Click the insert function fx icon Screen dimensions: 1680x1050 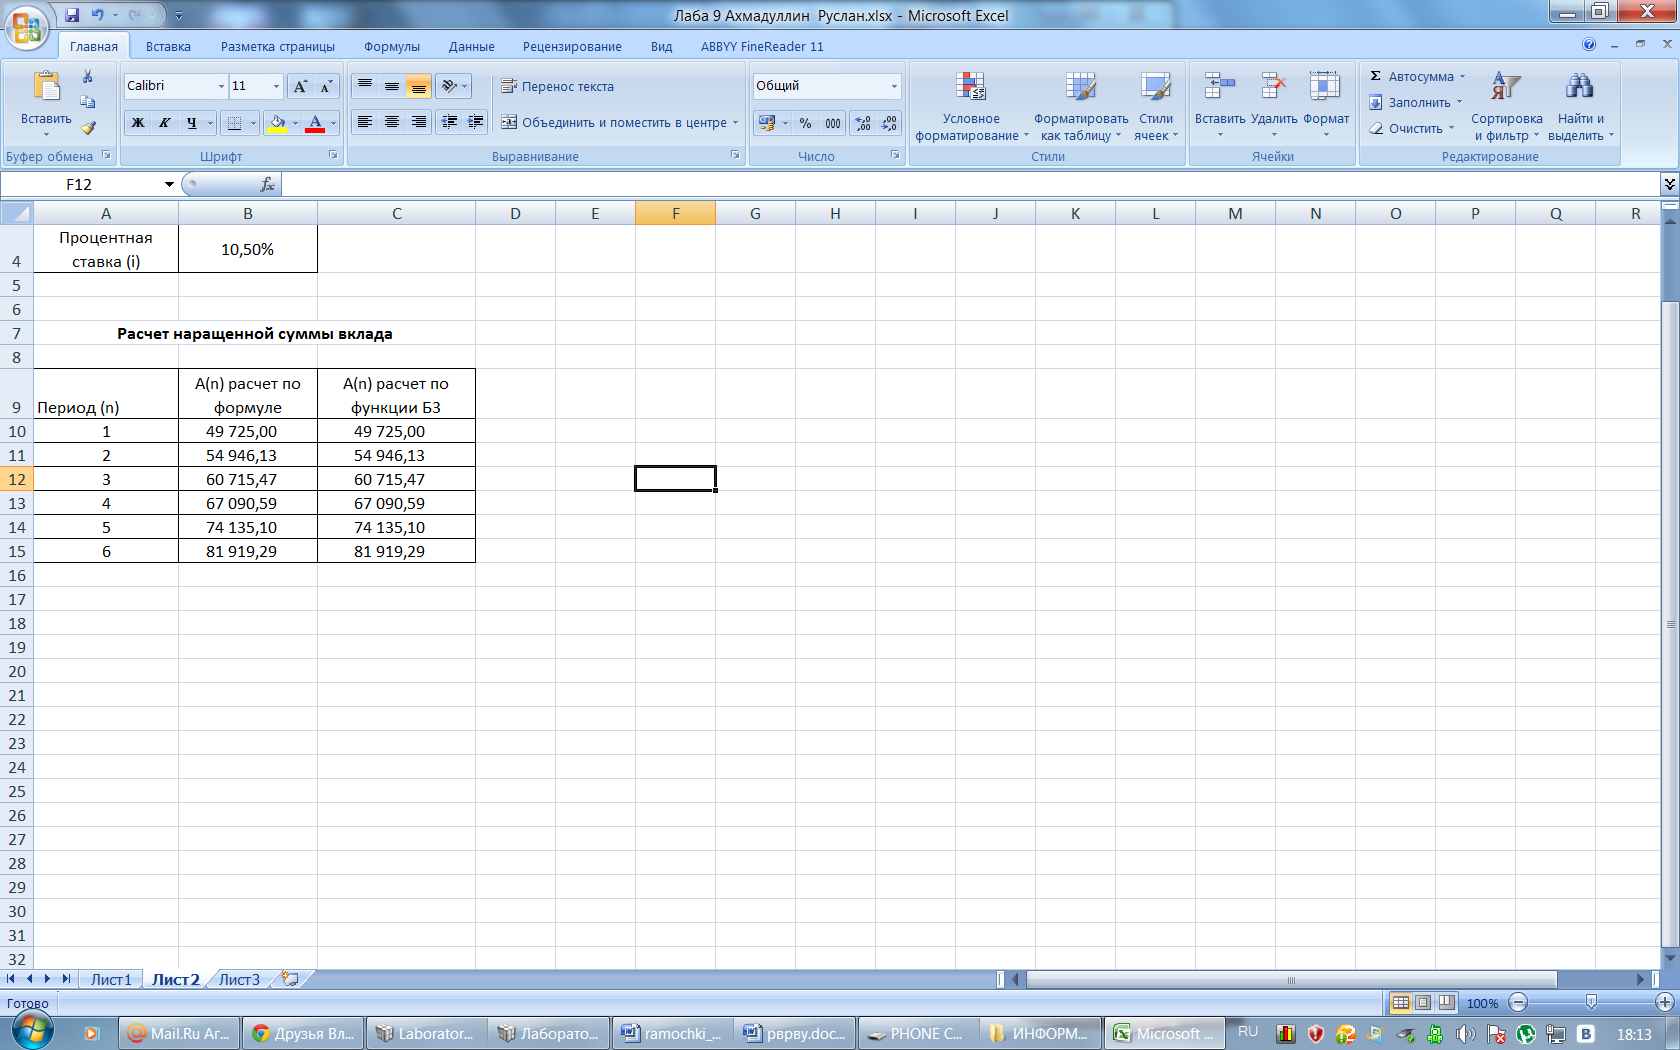267,184
